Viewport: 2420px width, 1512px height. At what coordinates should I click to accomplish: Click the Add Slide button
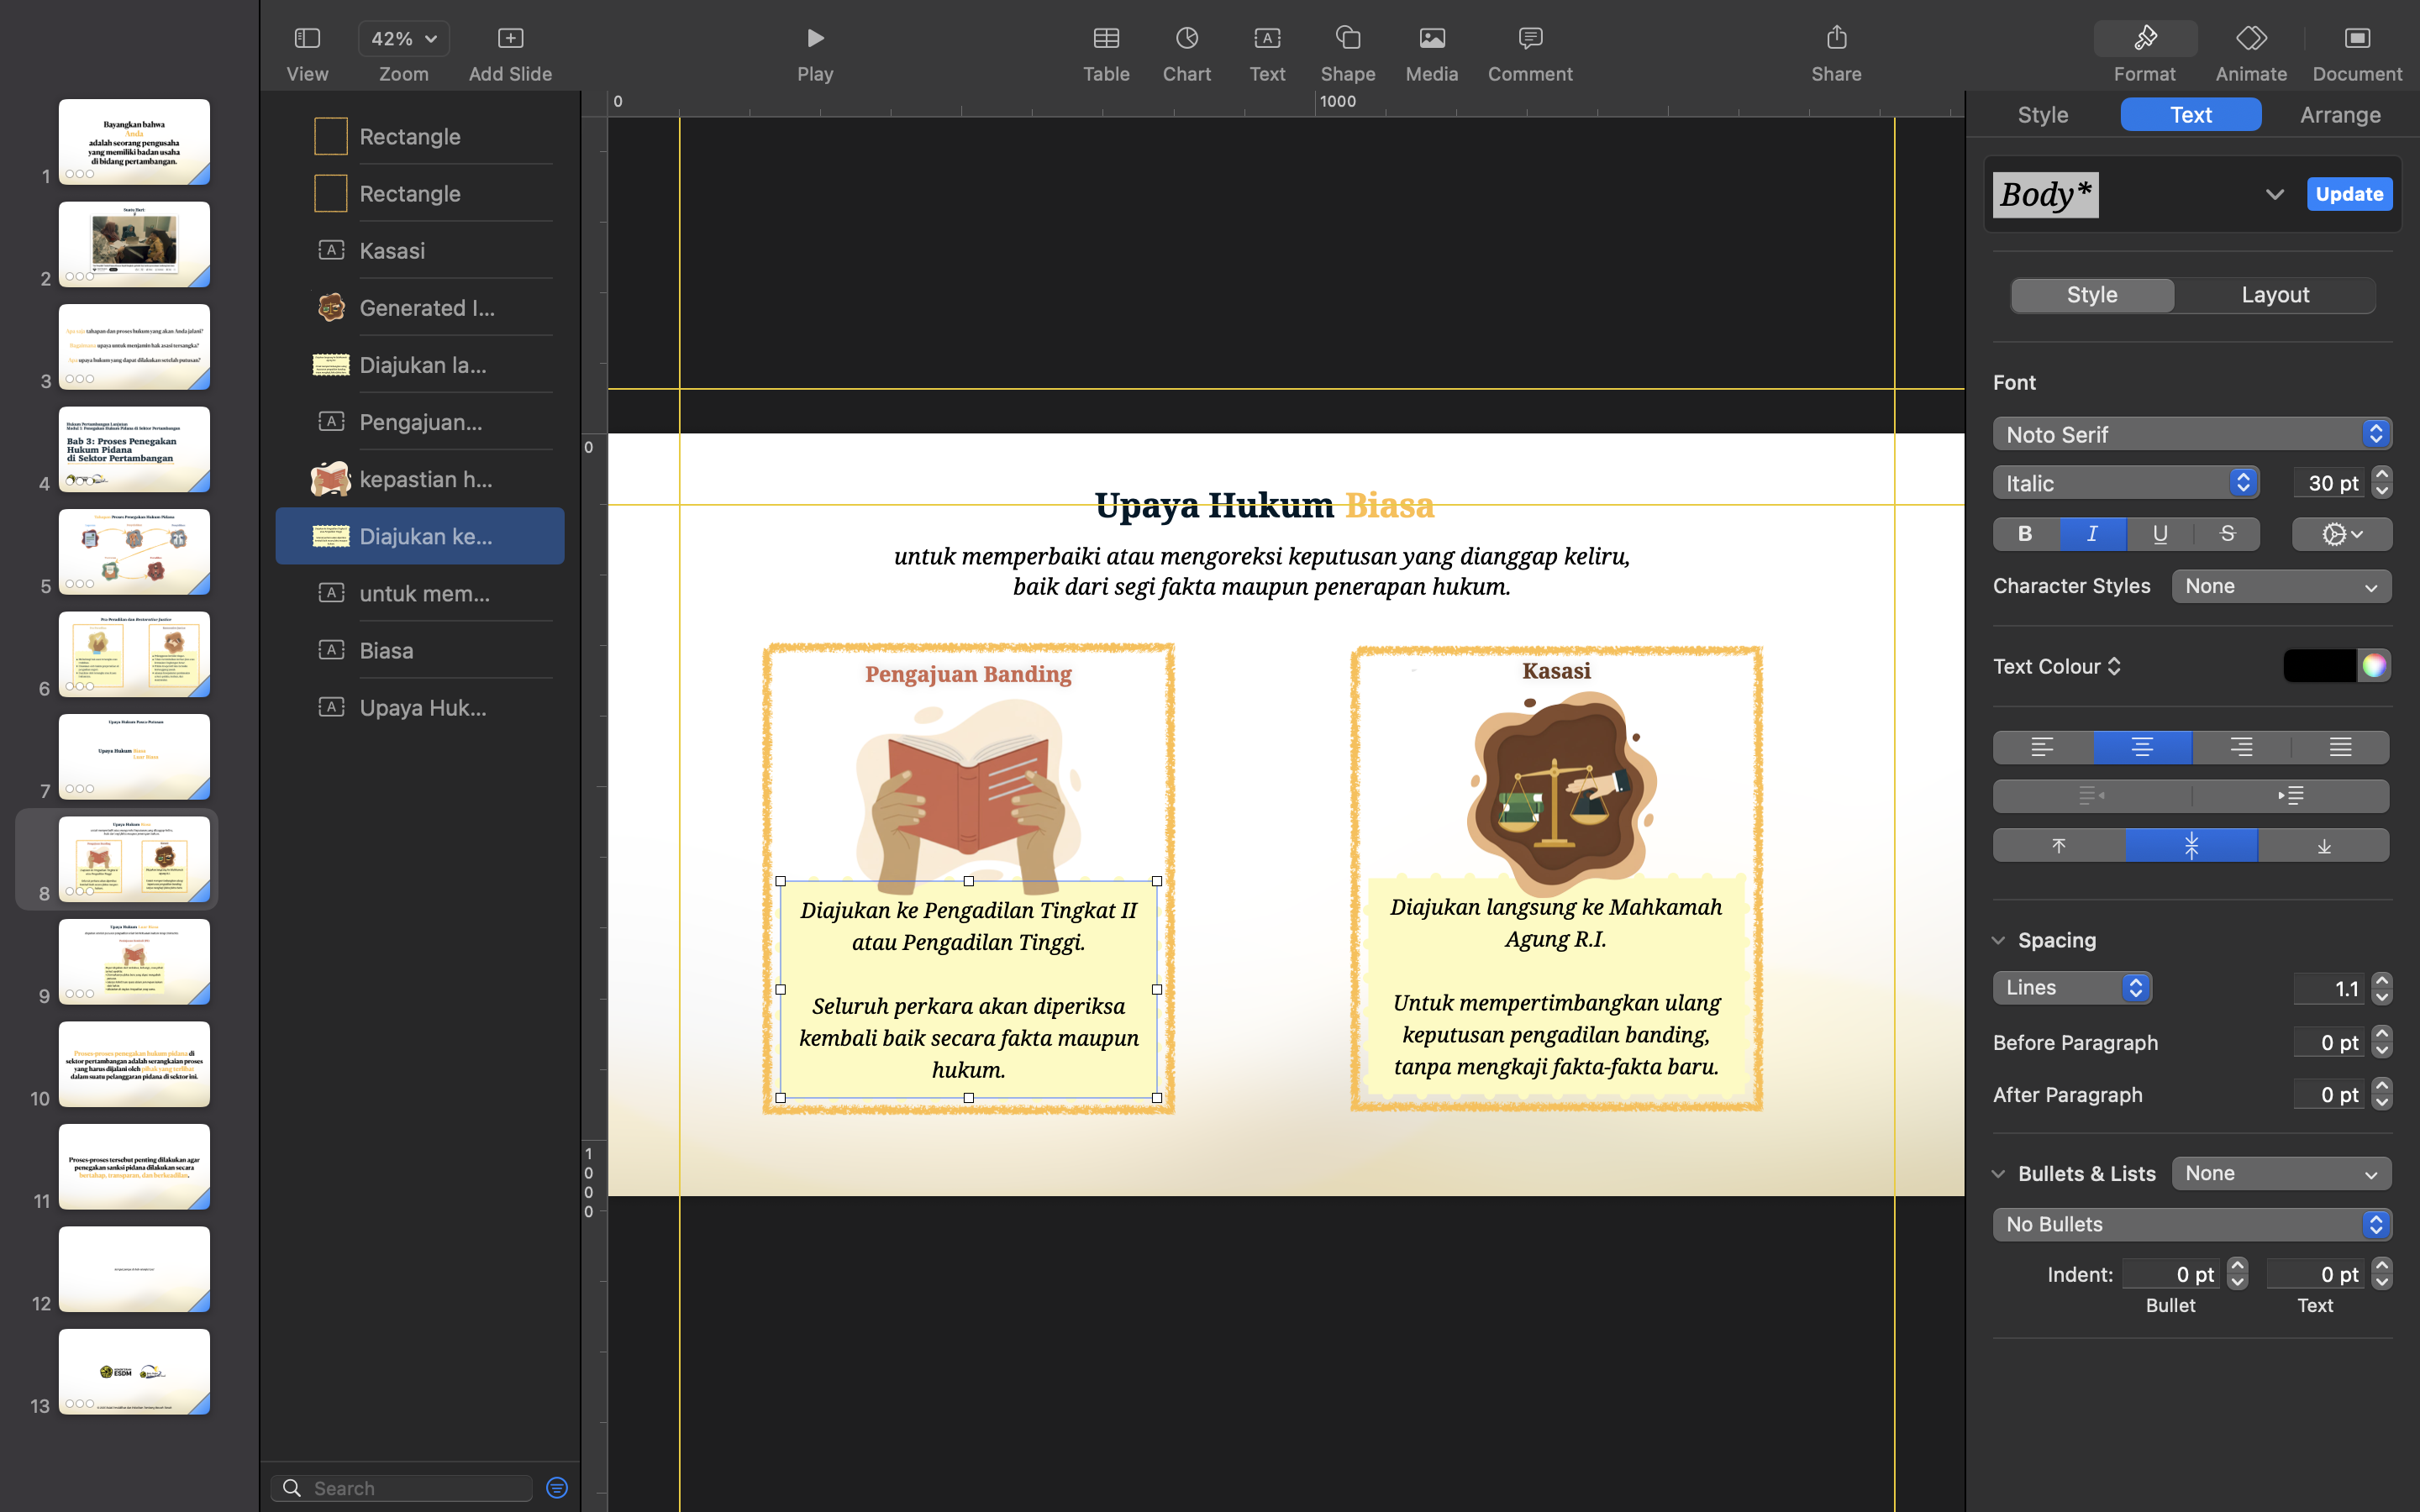pos(510,39)
